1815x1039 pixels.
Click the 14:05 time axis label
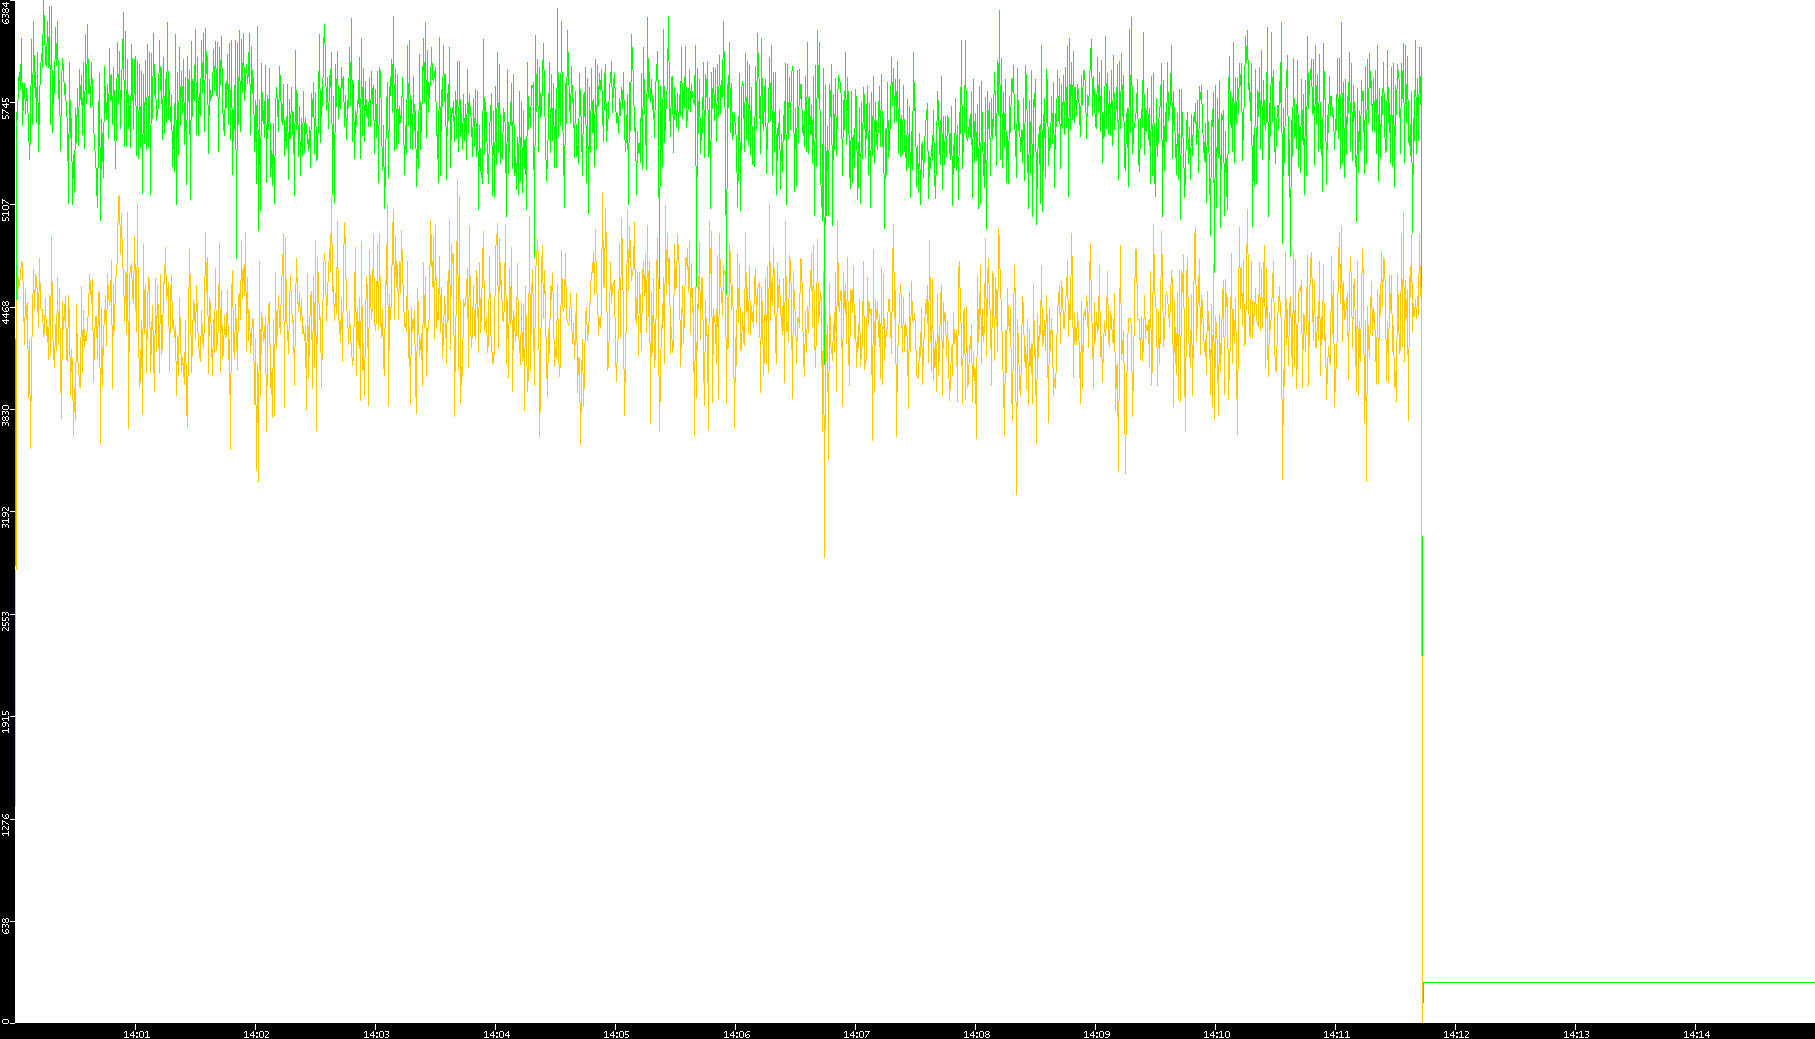tap(616, 1033)
